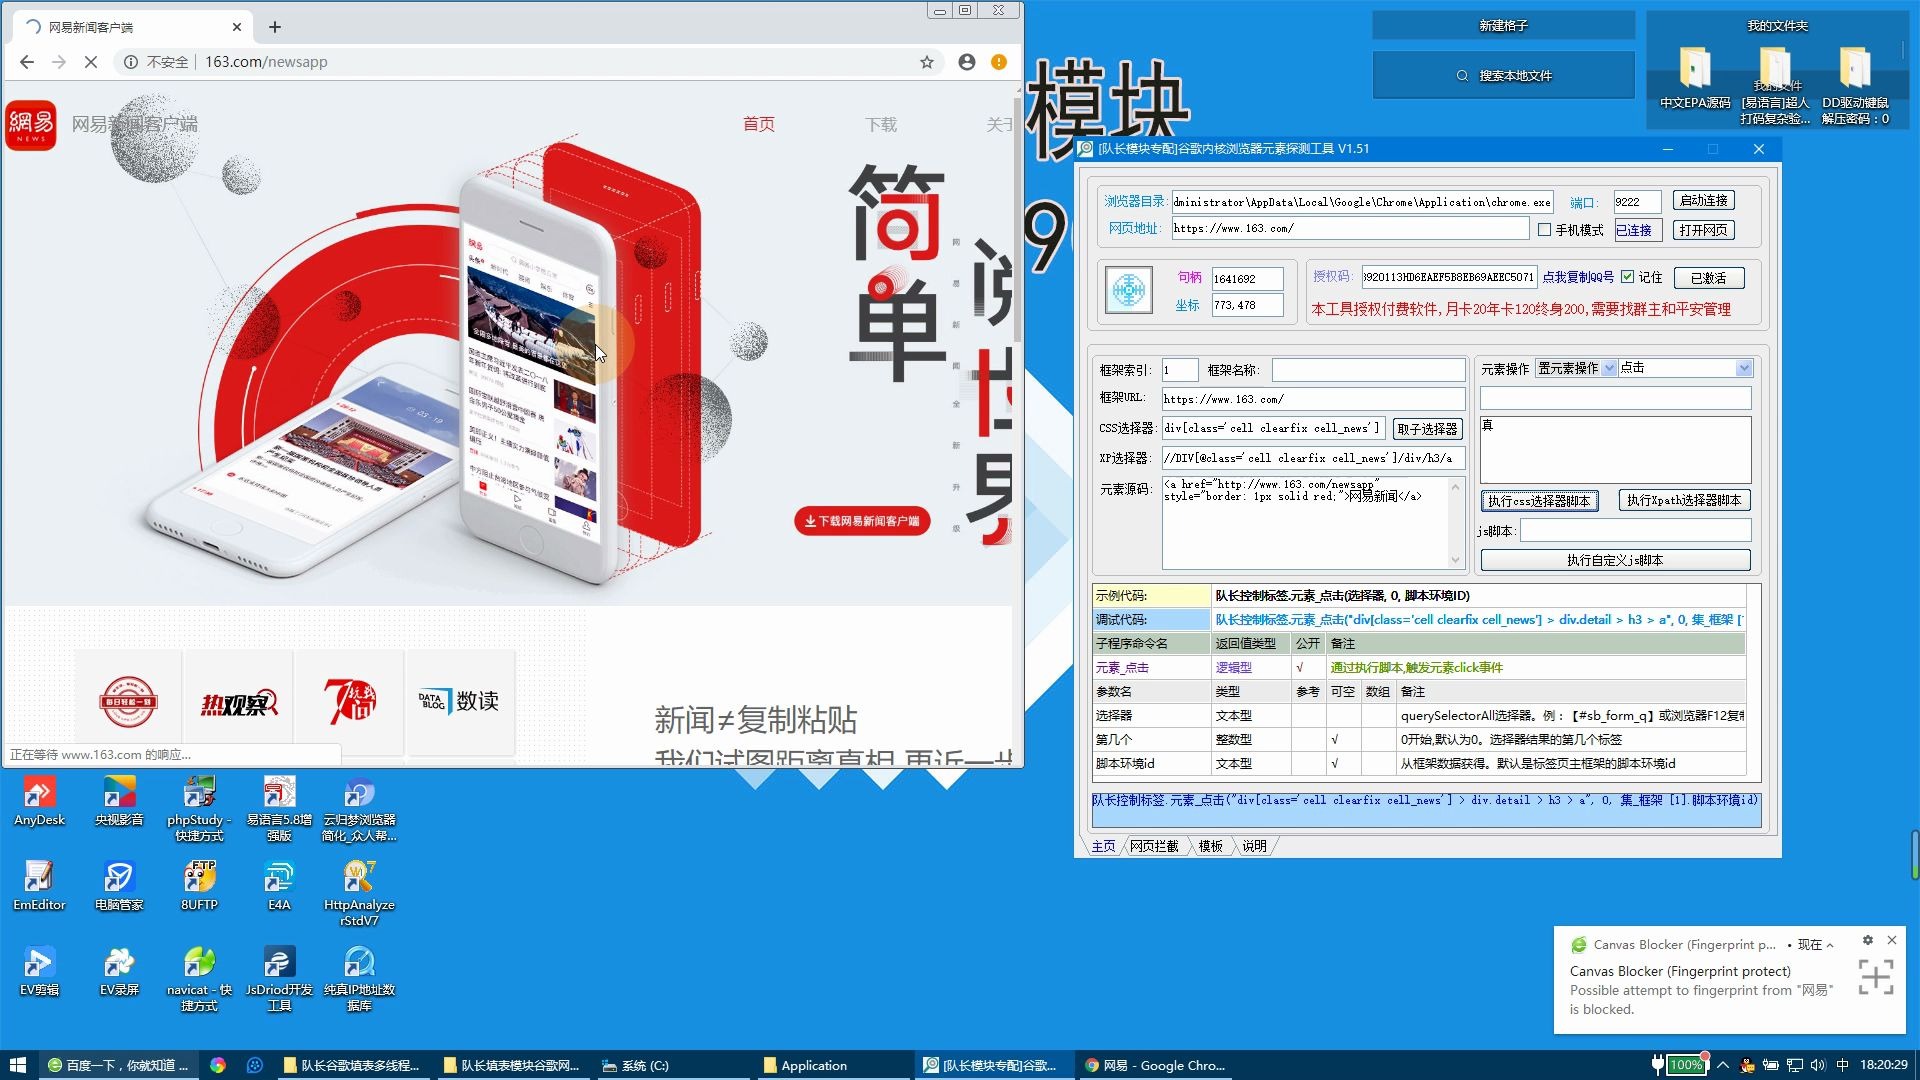This screenshot has height=1080, width=1920.
Task: Open the 中文EPA源码 folder
Action: (1695, 78)
